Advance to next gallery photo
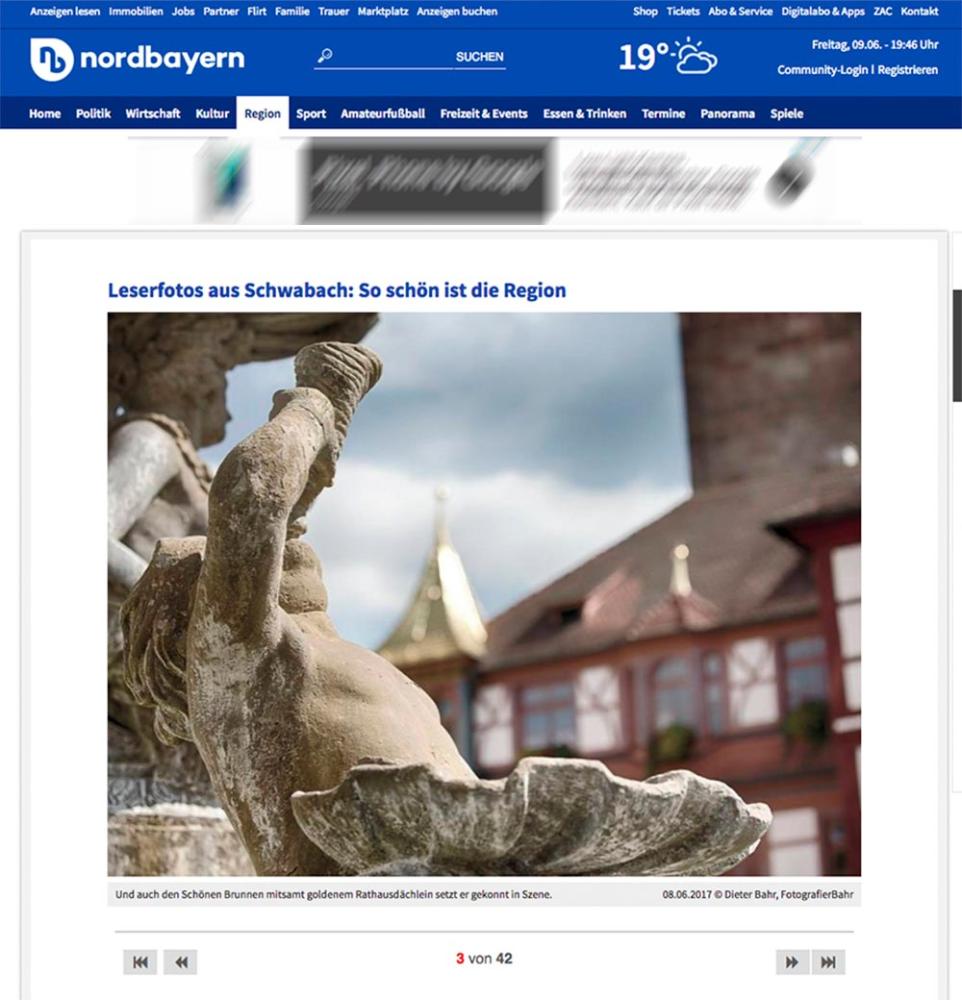 point(792,962)
